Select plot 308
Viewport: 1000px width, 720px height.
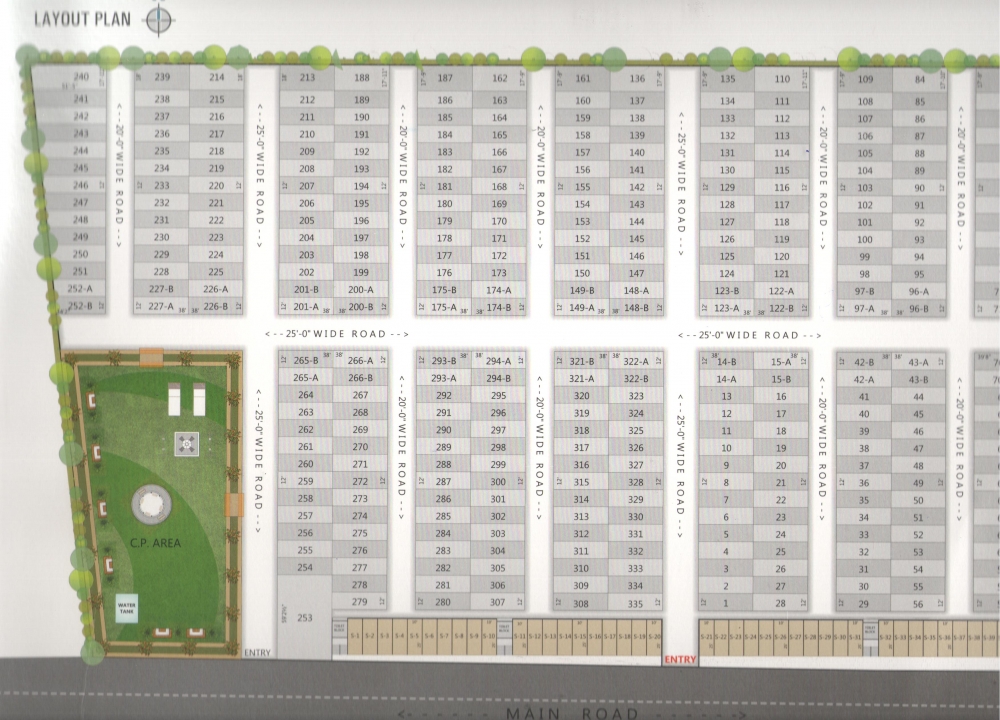click(580, 603)
